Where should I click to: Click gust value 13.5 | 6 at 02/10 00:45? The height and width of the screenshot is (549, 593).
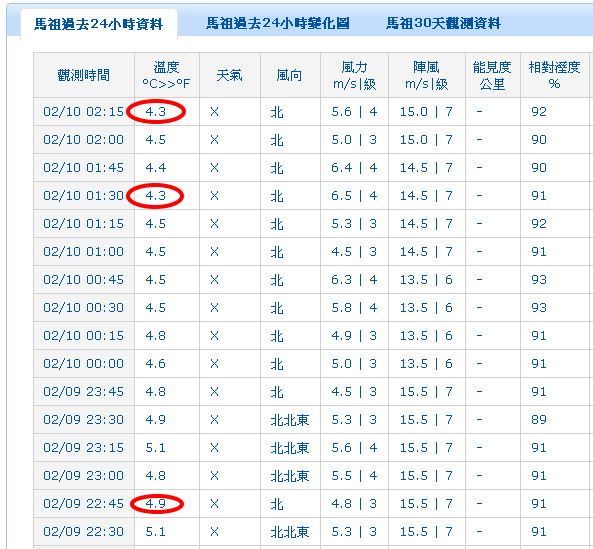click(426, 280)
